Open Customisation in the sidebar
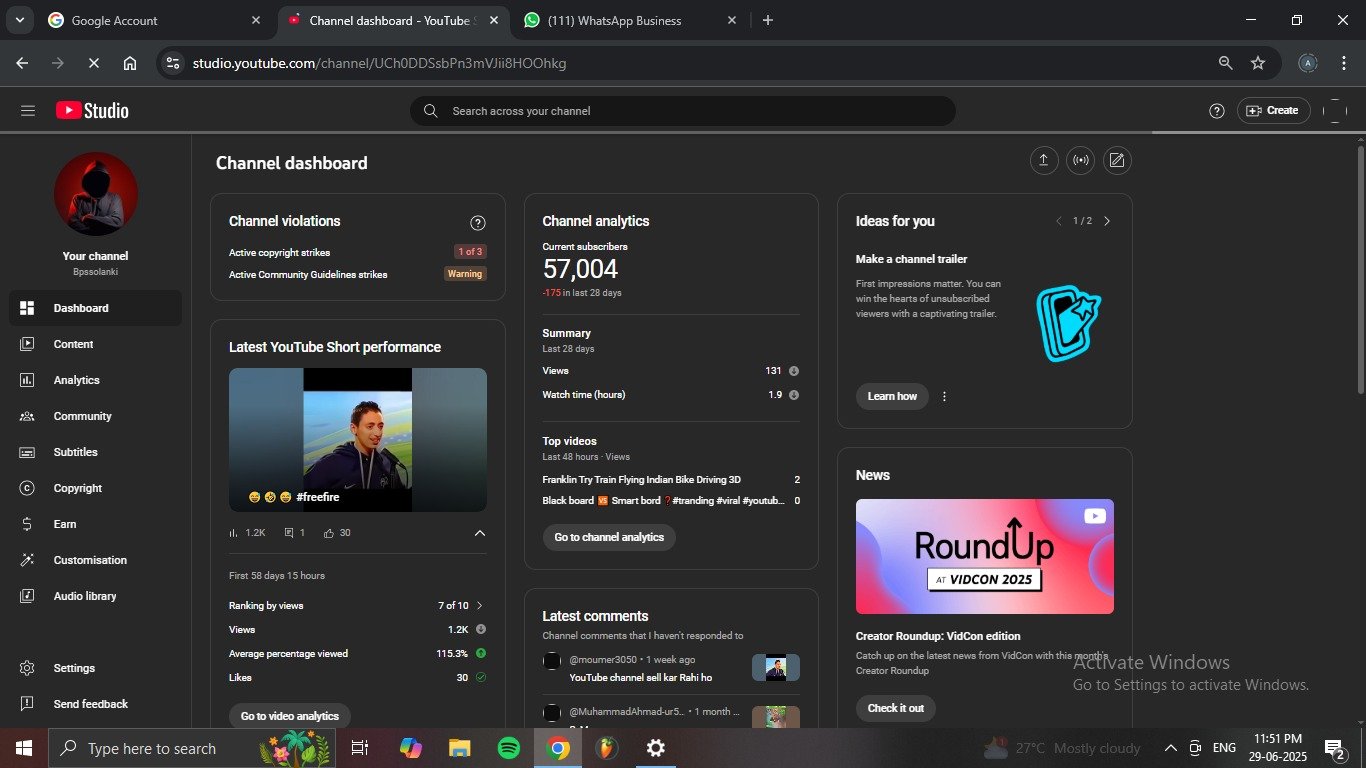This screenshot has width=1366, height=768. tap(95, 560)
